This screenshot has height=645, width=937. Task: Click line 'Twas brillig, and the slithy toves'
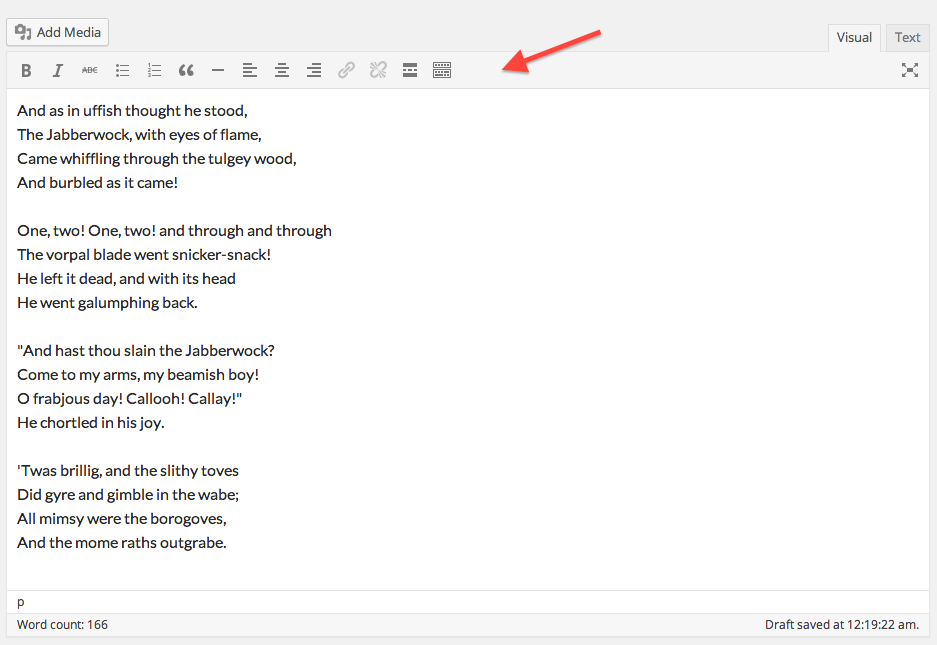(128, 471)
